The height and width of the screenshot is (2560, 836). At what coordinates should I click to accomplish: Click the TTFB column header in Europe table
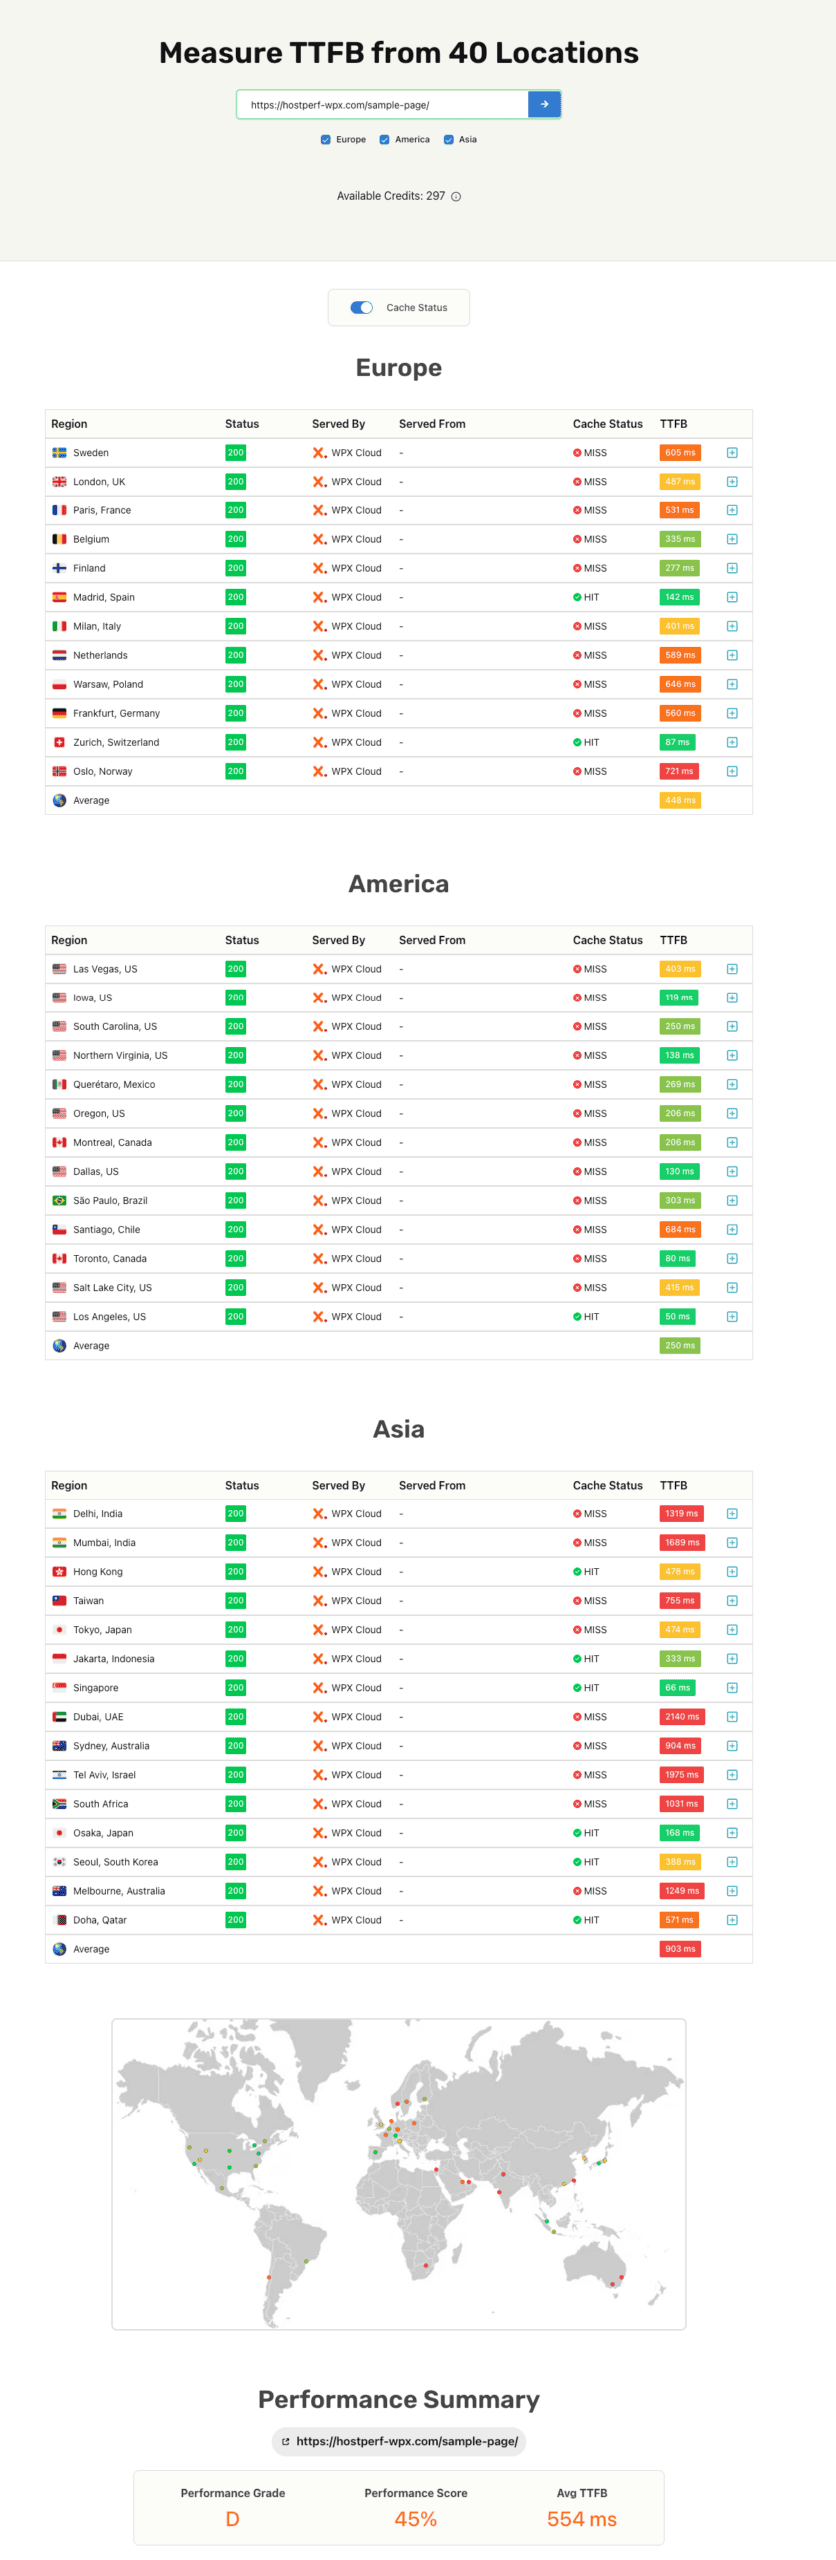pos(673,424)
